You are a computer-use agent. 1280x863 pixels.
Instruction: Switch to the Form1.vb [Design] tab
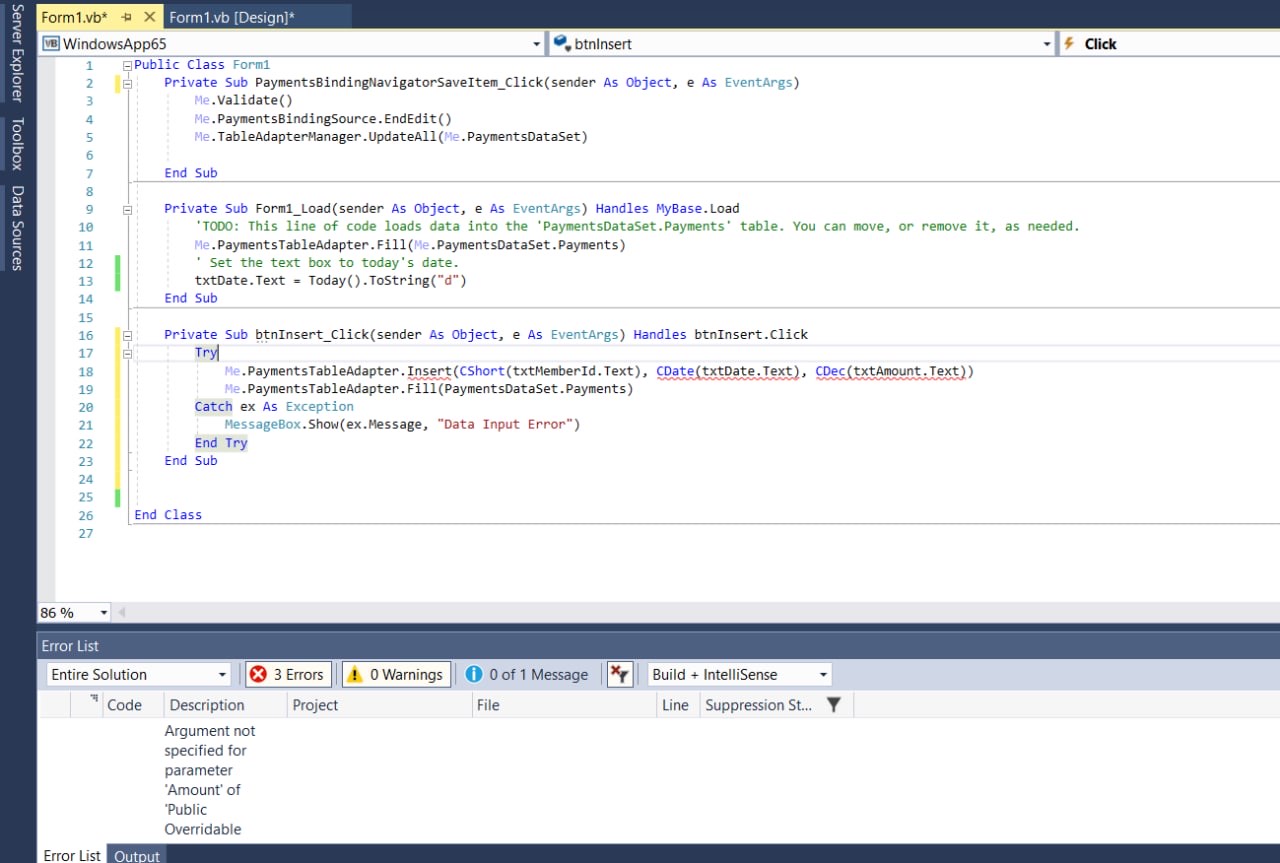point(250,16)
